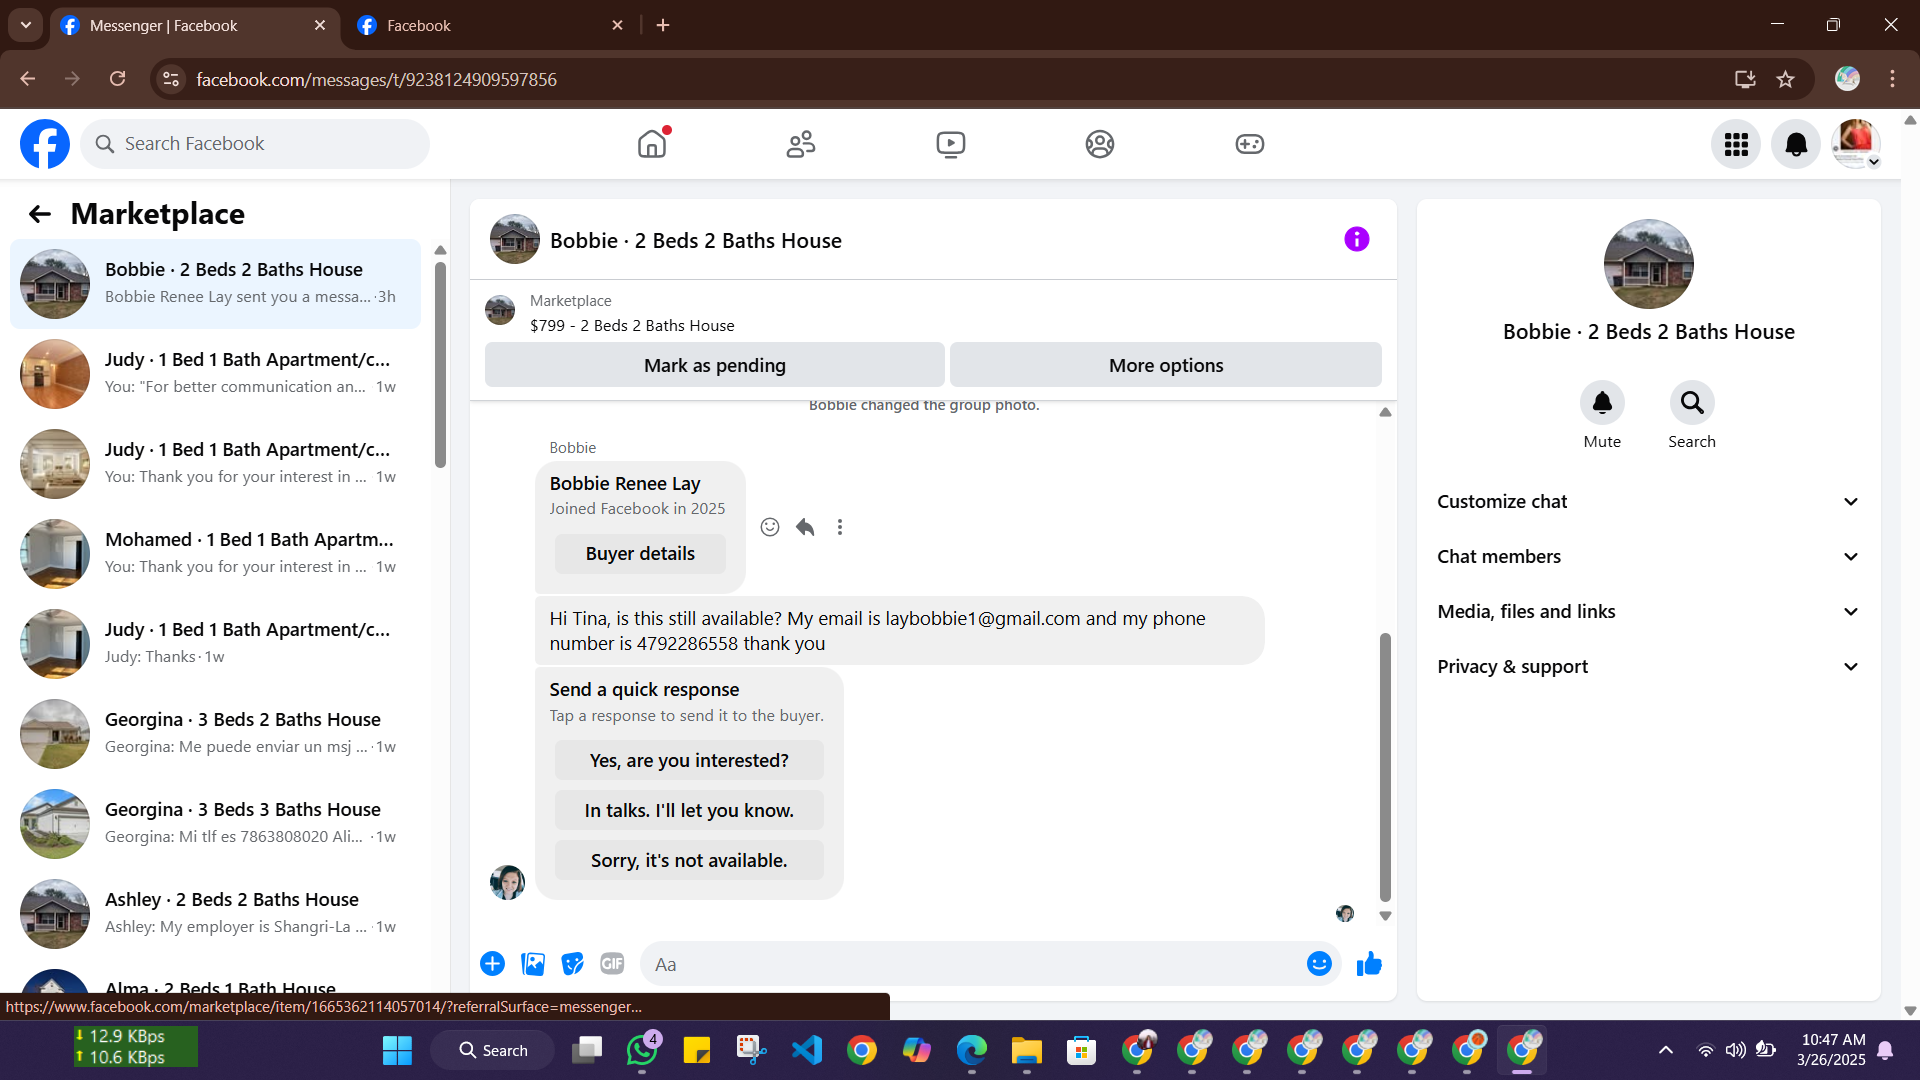Screen dimensions: 1920x1080
Task: Open the Chrome three-dot menu
Action: tap(1892, 79)
